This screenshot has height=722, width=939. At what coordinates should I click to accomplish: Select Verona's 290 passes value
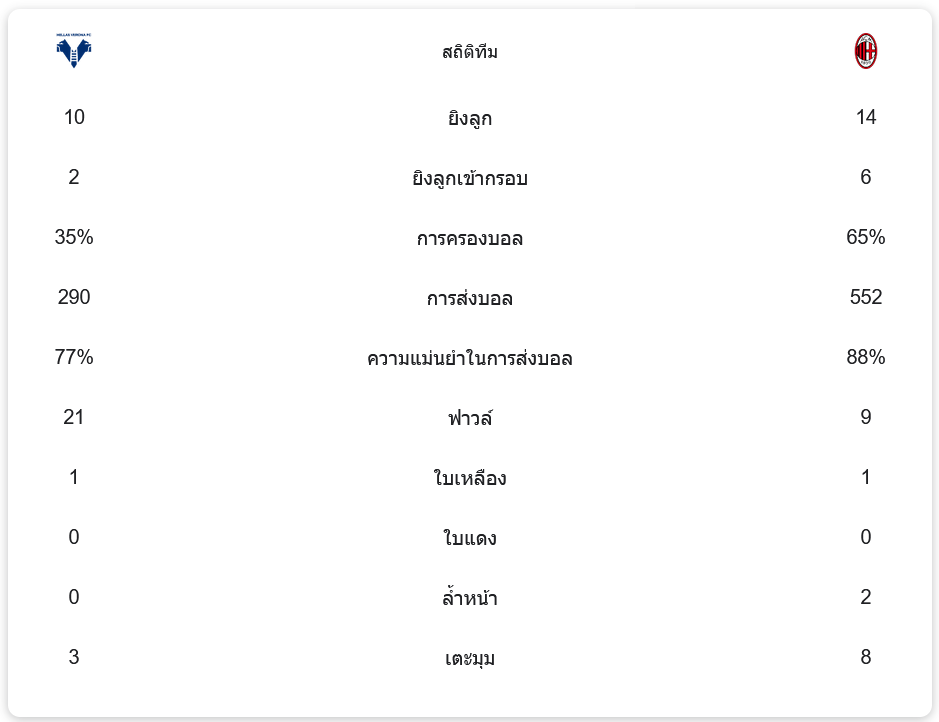coord(74,297)
